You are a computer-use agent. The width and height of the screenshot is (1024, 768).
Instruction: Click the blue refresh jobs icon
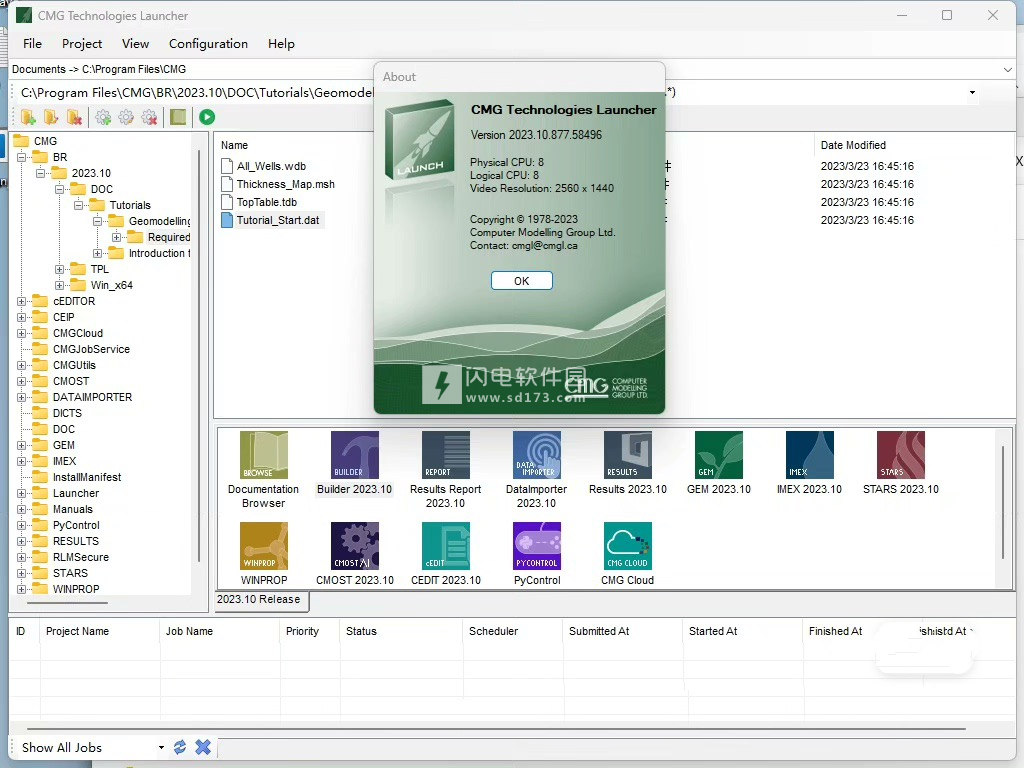point(180,747)
